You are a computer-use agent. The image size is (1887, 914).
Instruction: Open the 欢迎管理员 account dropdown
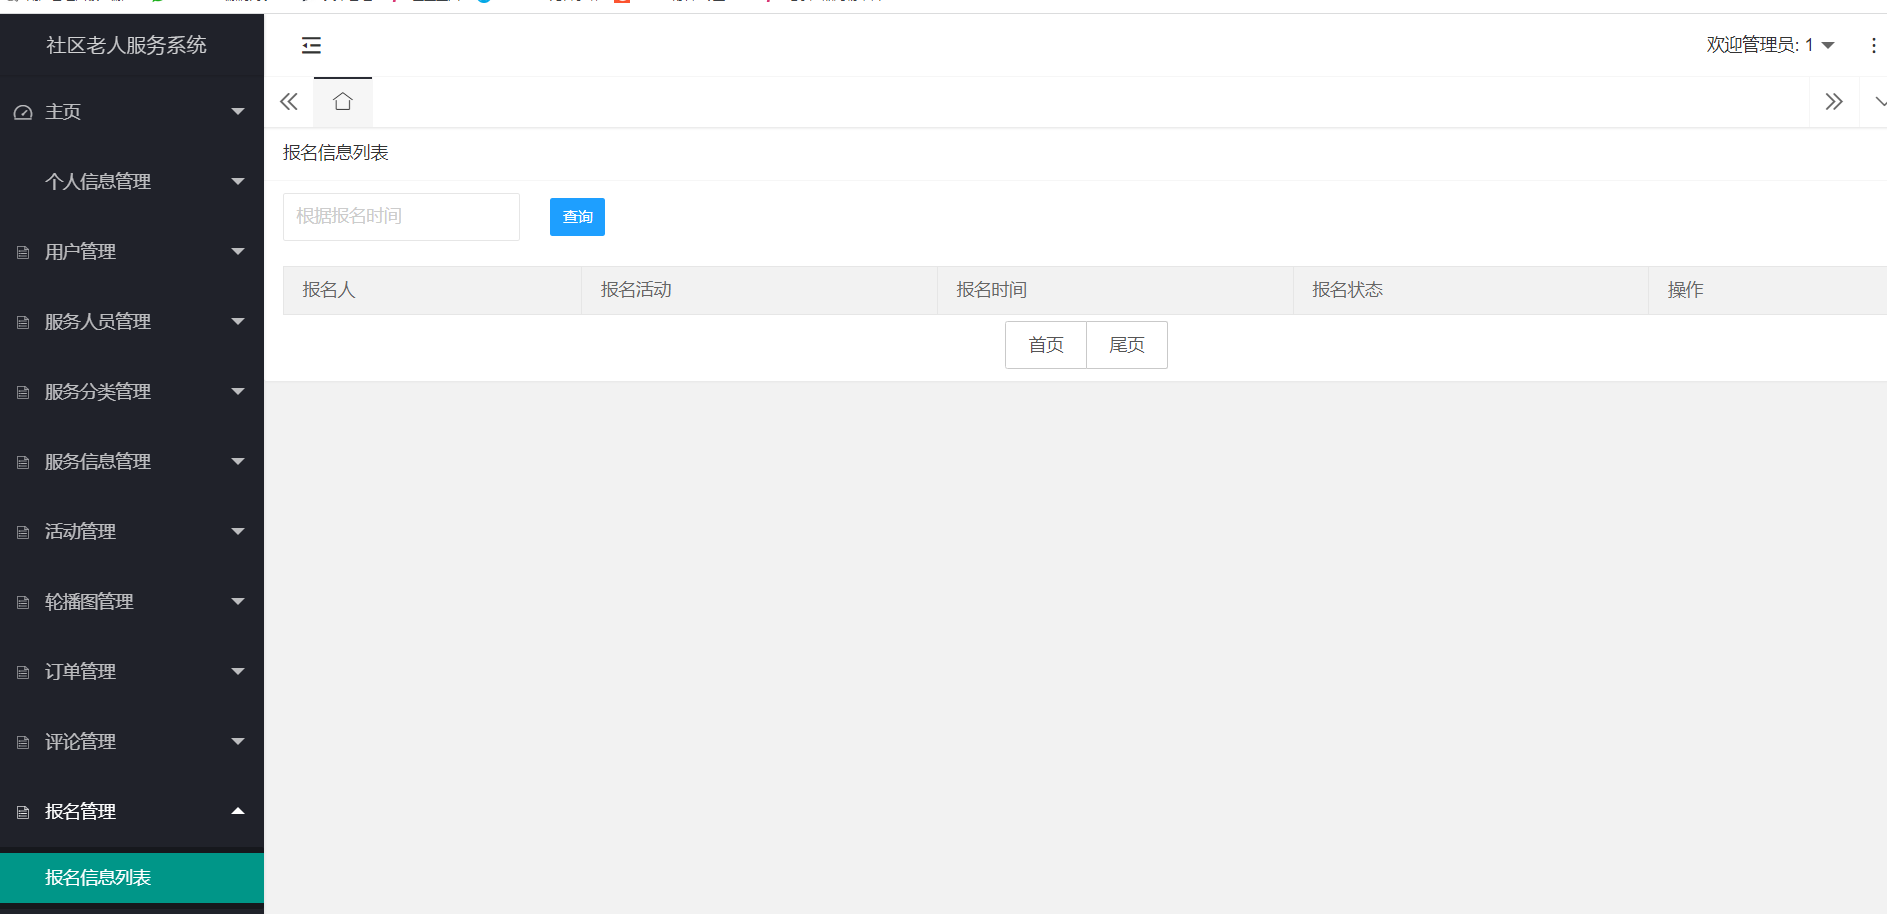(x=1770, y=45)
